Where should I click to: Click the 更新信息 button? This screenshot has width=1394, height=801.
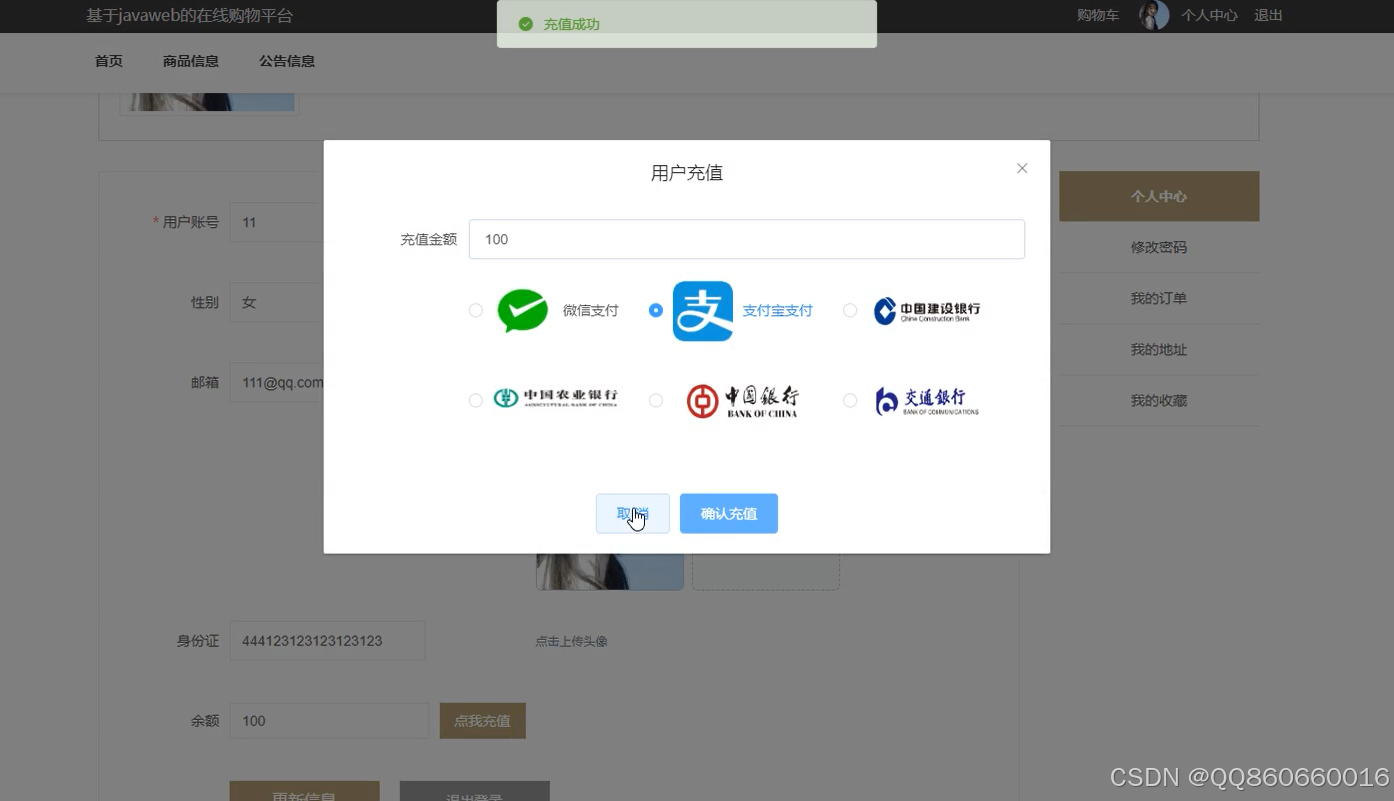click(x=305, y=791)
